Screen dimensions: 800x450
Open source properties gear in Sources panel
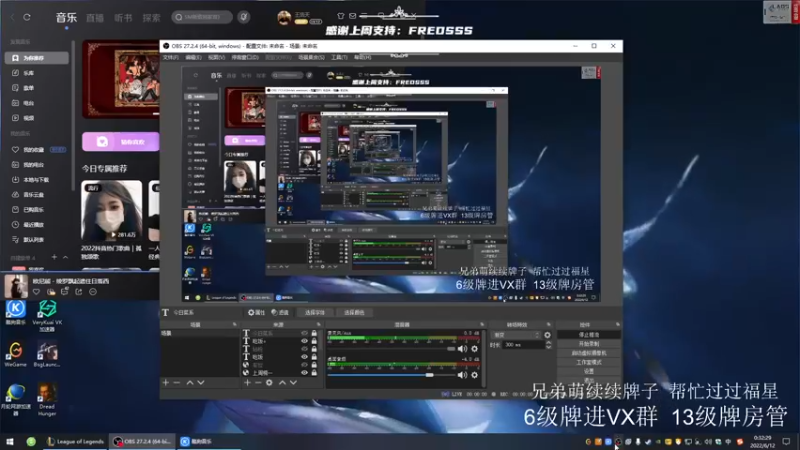[x=269, y=382]
